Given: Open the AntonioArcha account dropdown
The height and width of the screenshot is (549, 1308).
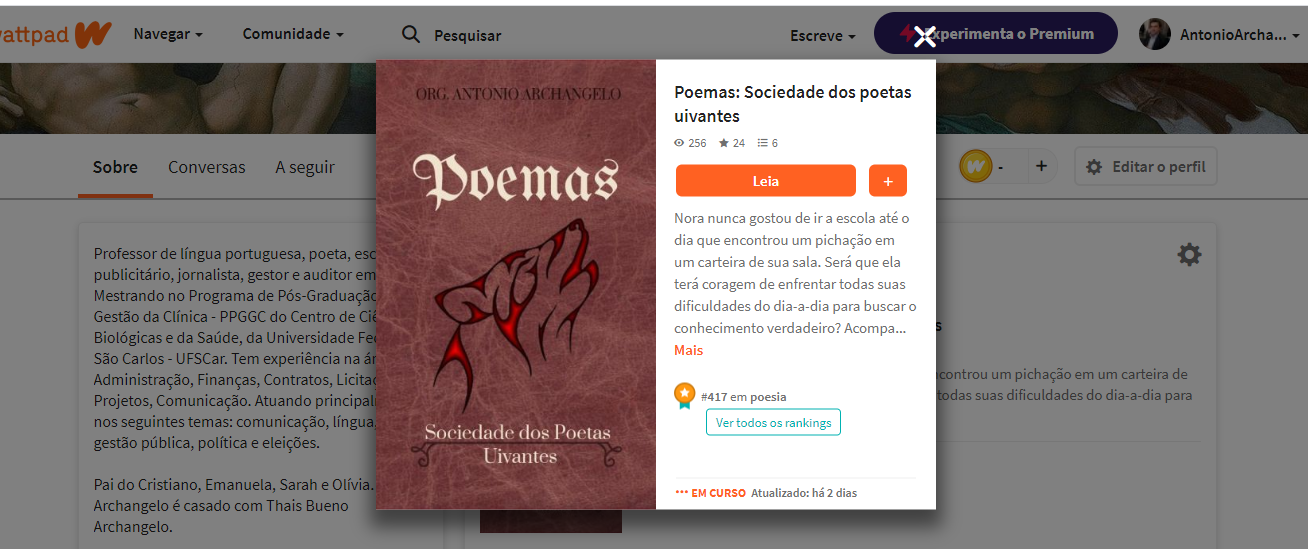Looking at the screenshot, I should pos(1239,35).
